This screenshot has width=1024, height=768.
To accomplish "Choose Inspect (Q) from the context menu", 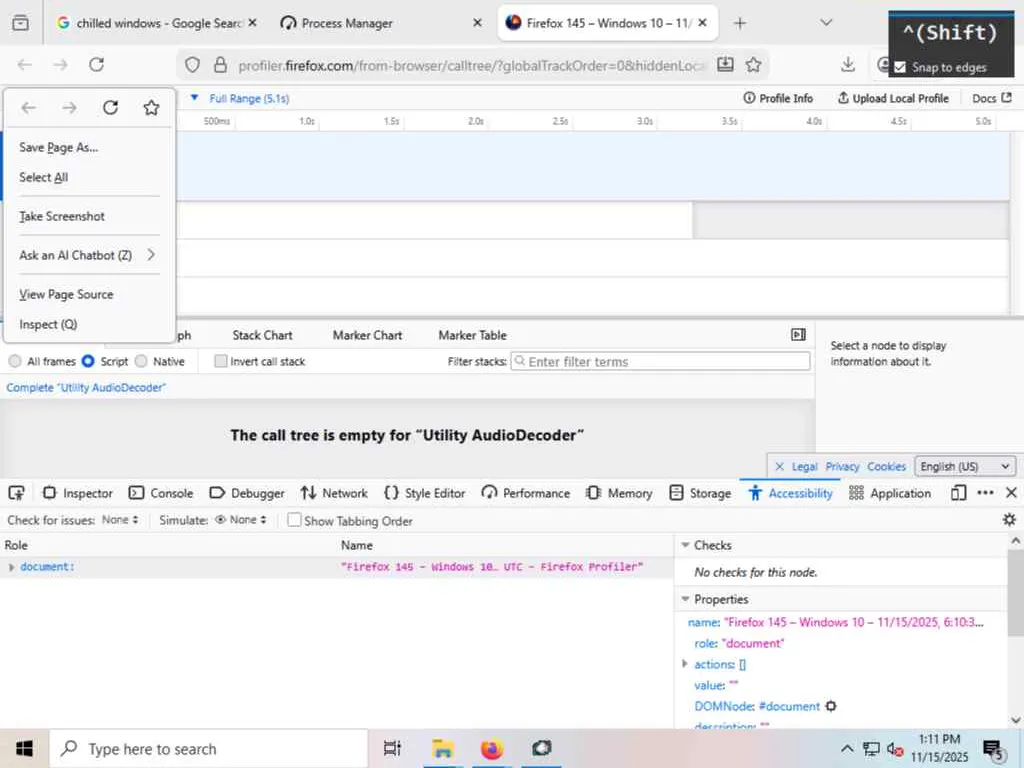I will tap(89, 325).
